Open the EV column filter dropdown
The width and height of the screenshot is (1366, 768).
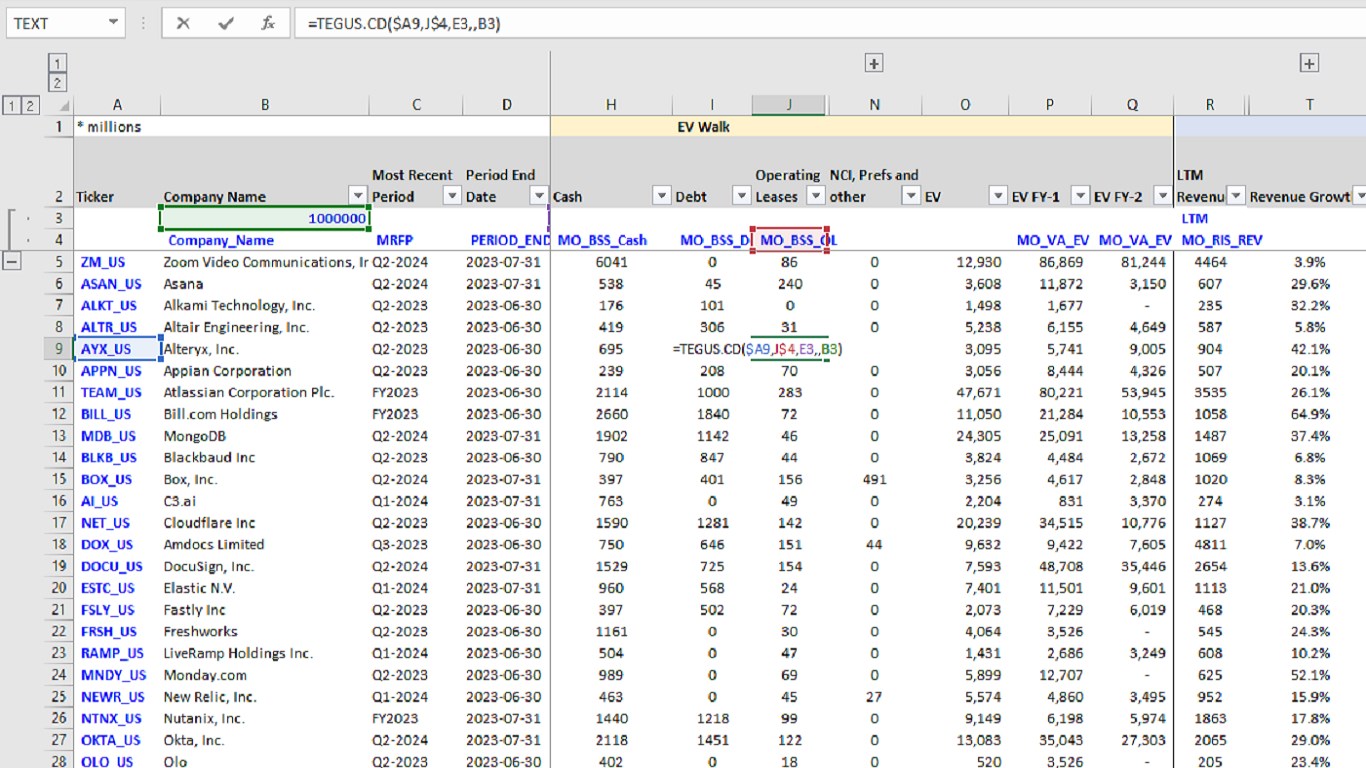(x=997, y=196)
